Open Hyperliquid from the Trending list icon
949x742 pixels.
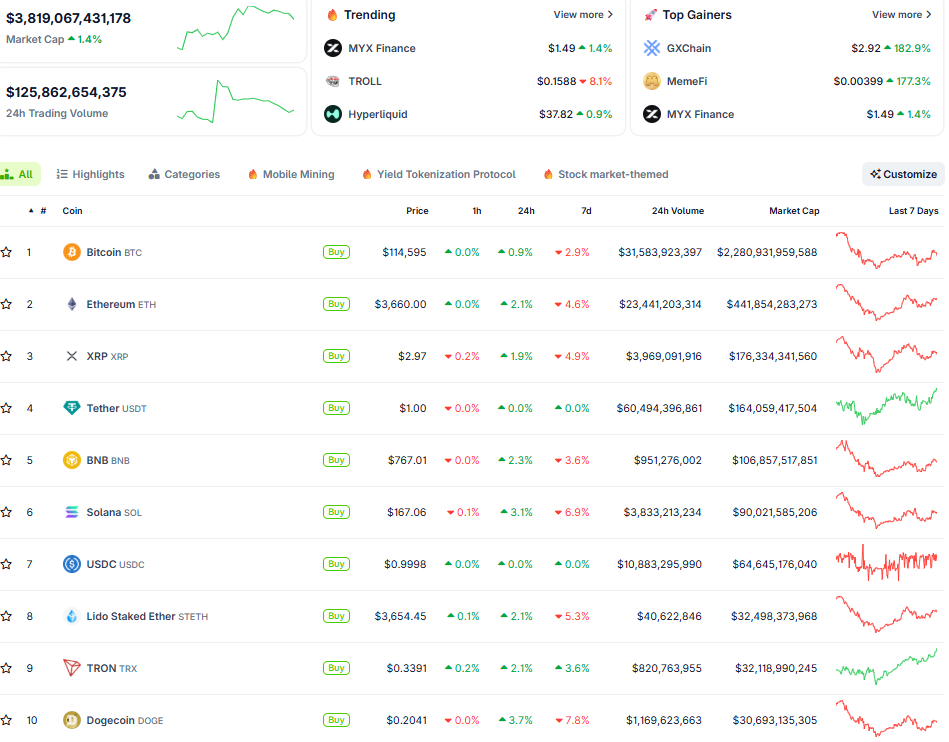click(x=332, y=114)
